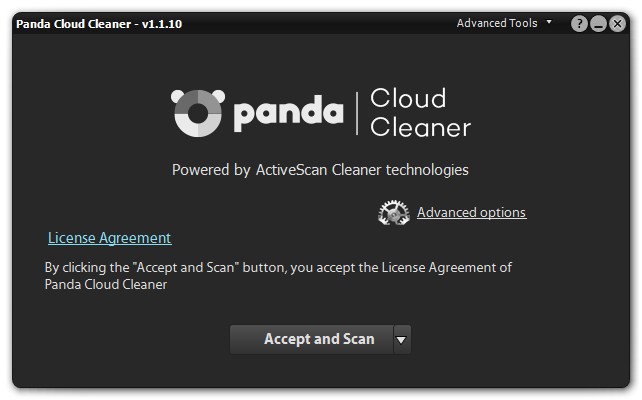Click the vertical divider line in the logo
The image size is (642, 400).
click(x=357, y=113)
